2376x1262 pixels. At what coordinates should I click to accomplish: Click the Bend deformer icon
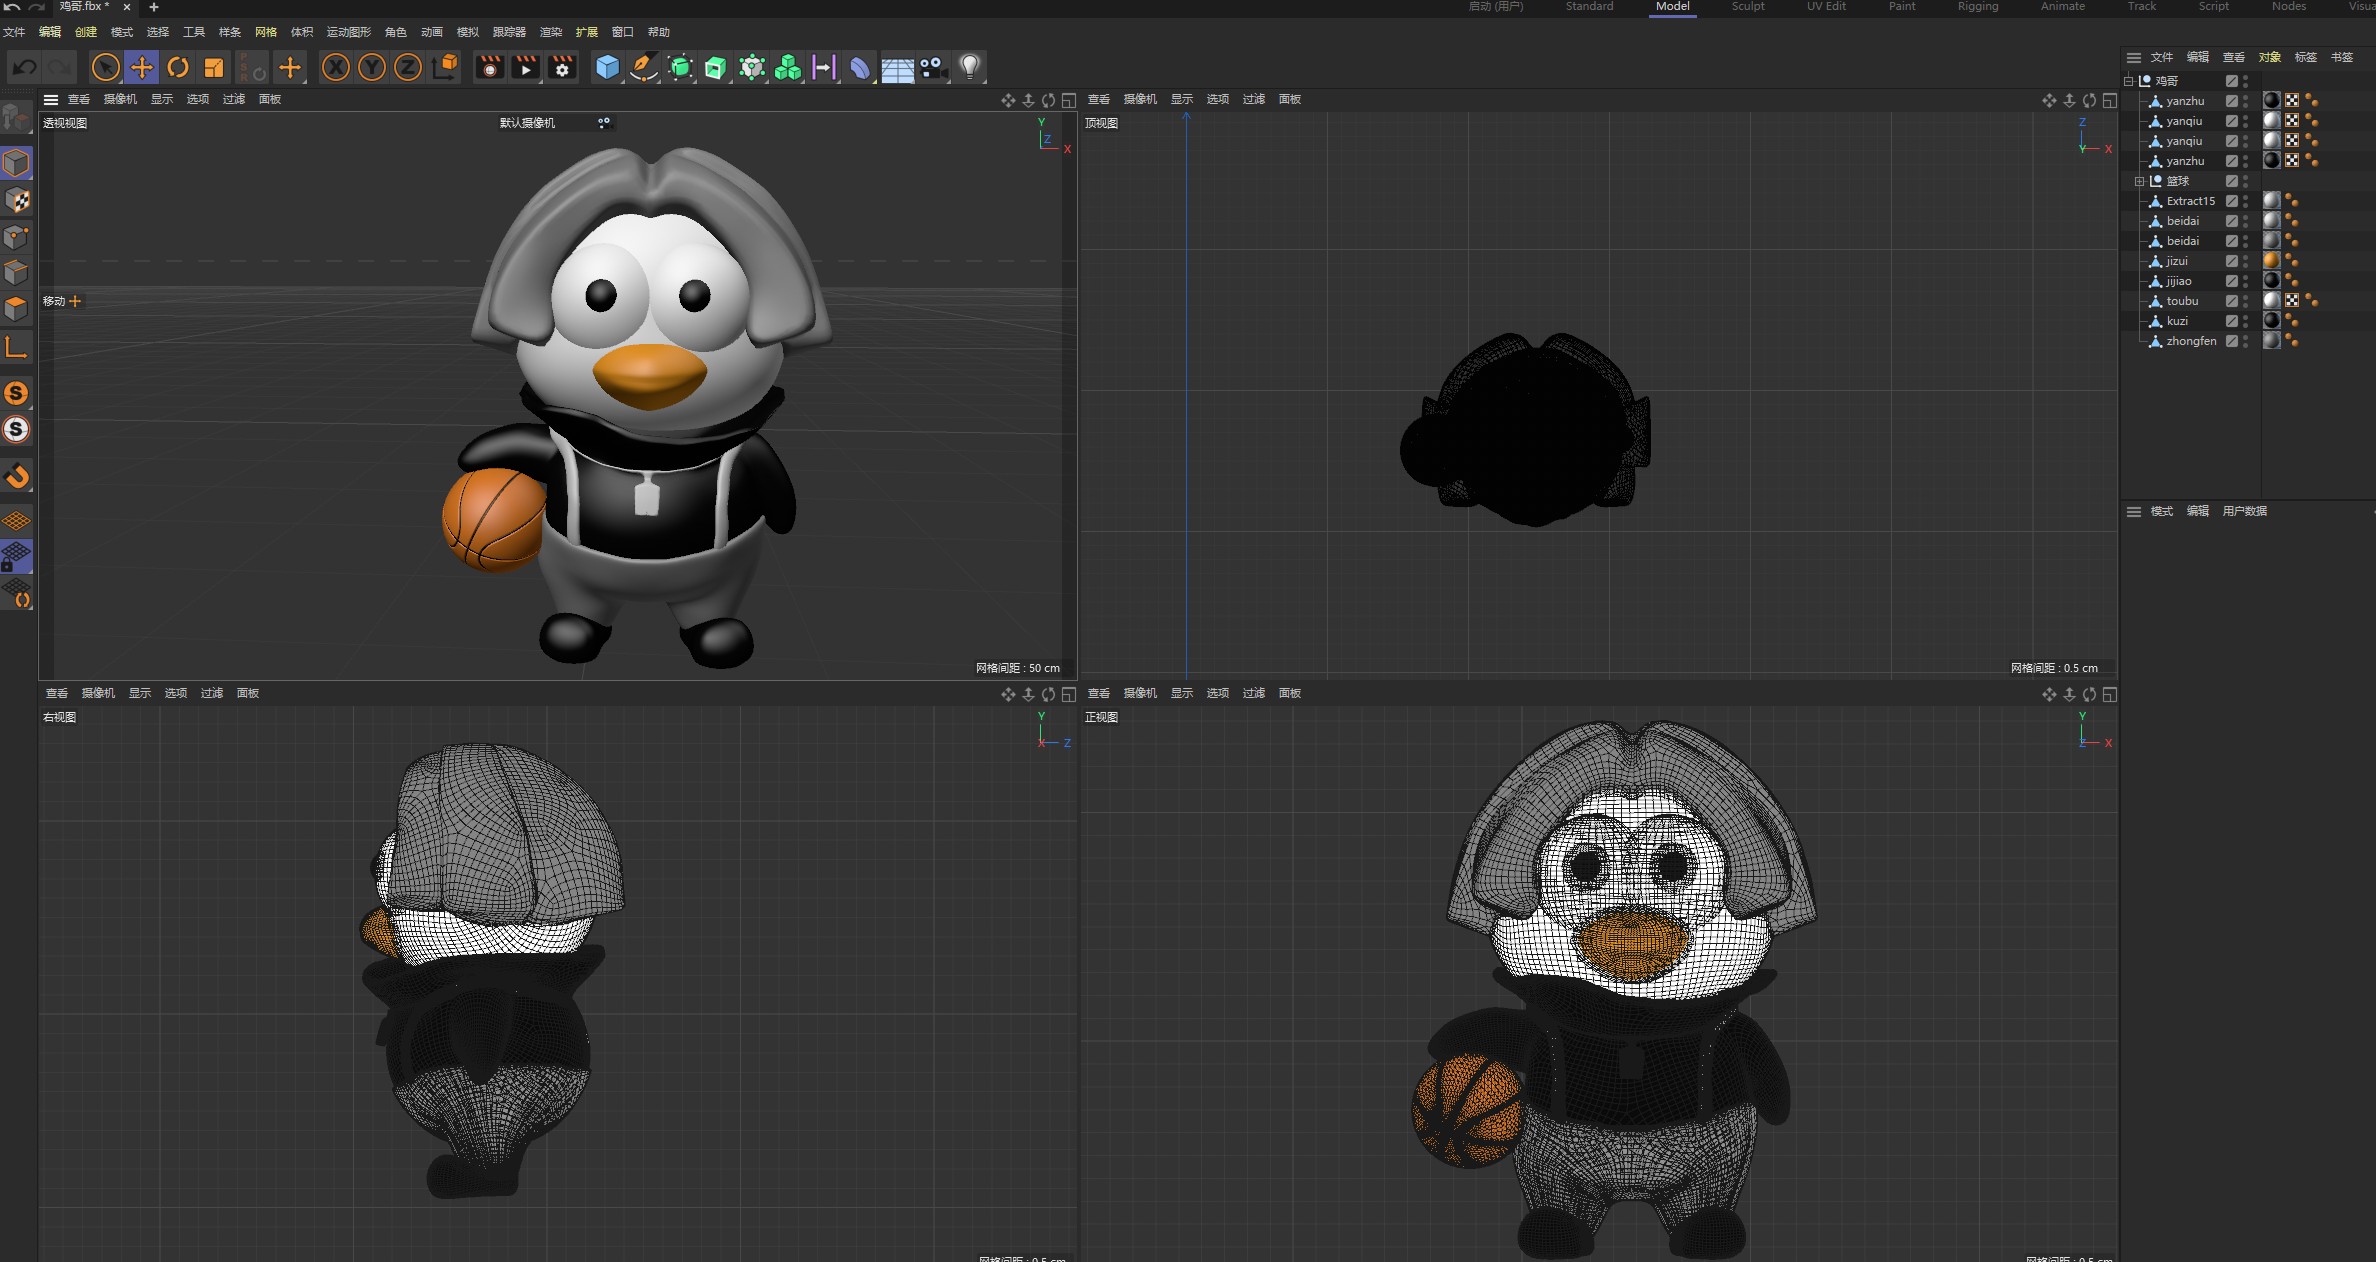click(860, 67)
